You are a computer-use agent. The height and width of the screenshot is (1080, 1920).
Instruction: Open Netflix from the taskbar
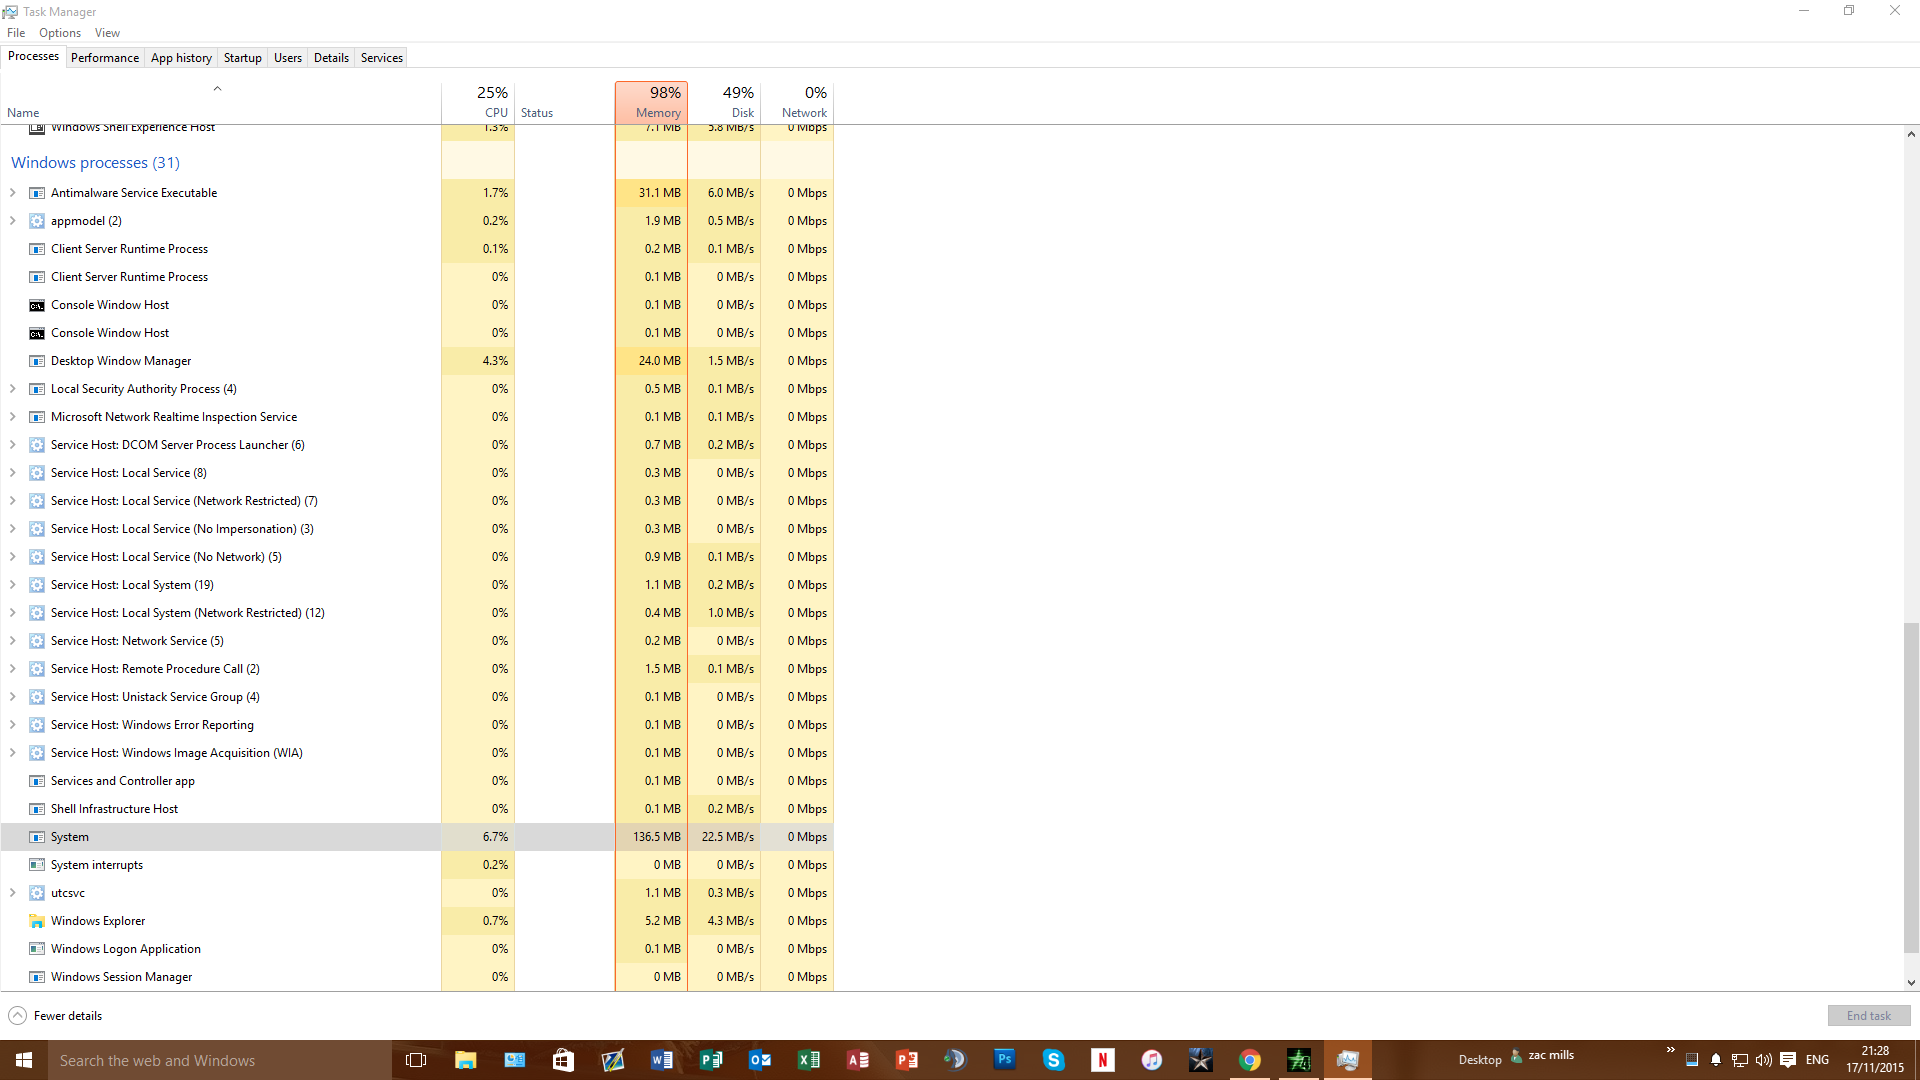tap(1102, 1060)
